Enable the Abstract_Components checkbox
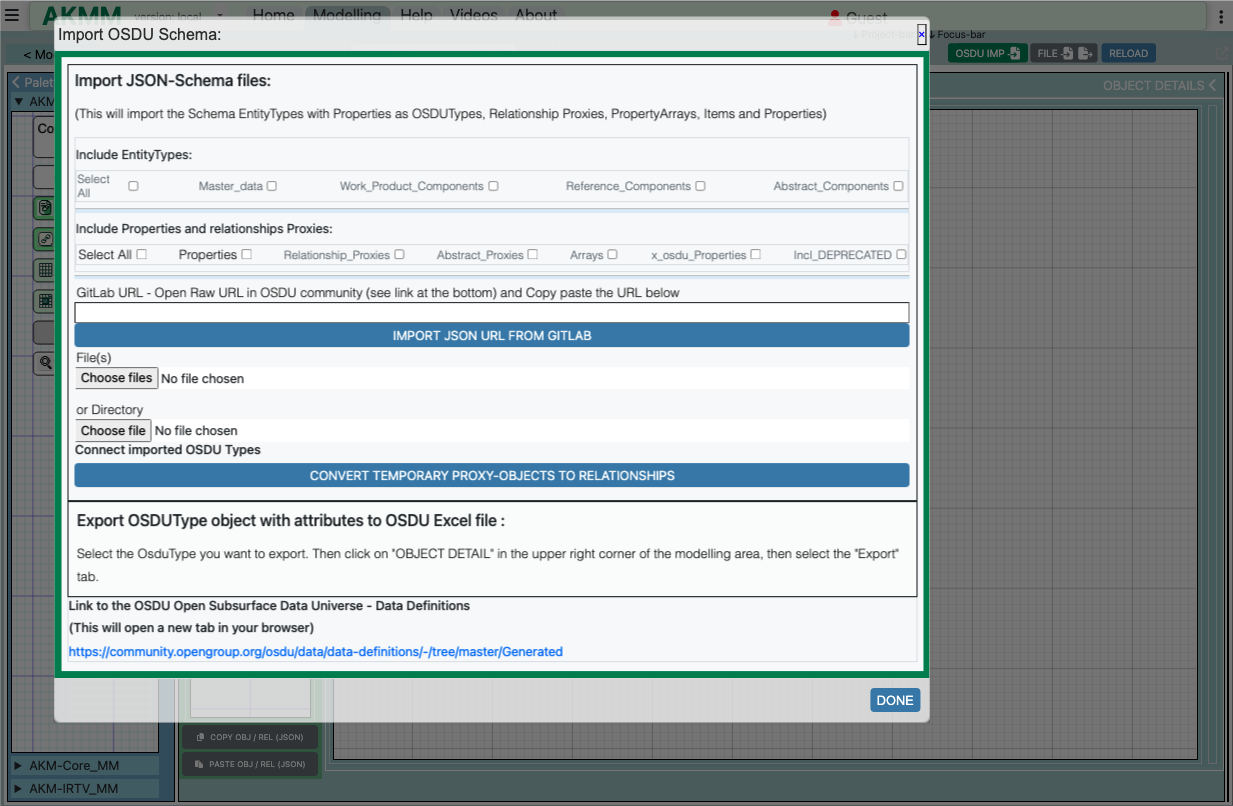Viewport: 1233px width, 806px height. point(898,185)
